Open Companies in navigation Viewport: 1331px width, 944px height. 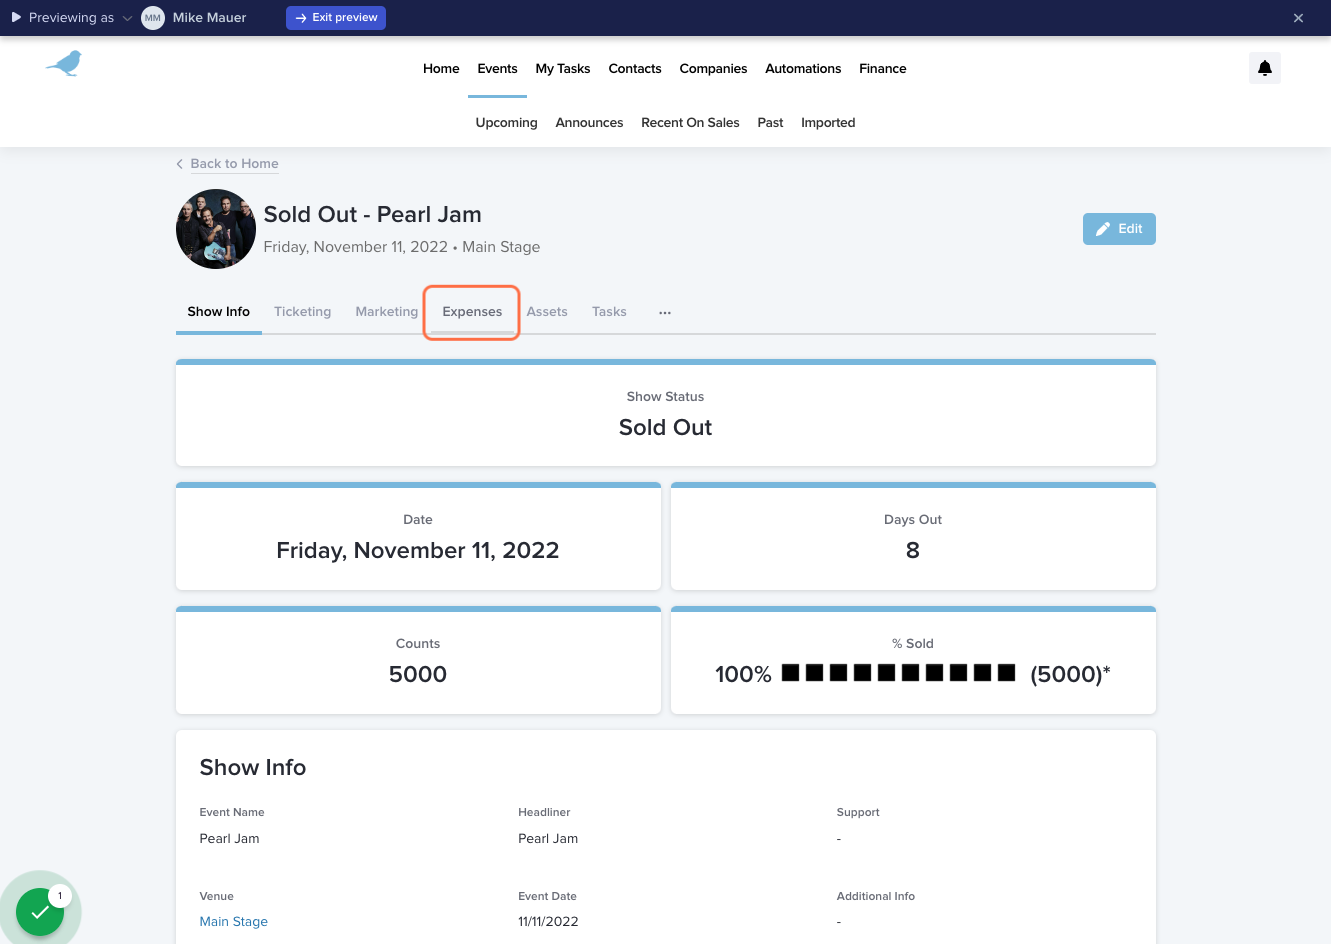tap(713, 69)
